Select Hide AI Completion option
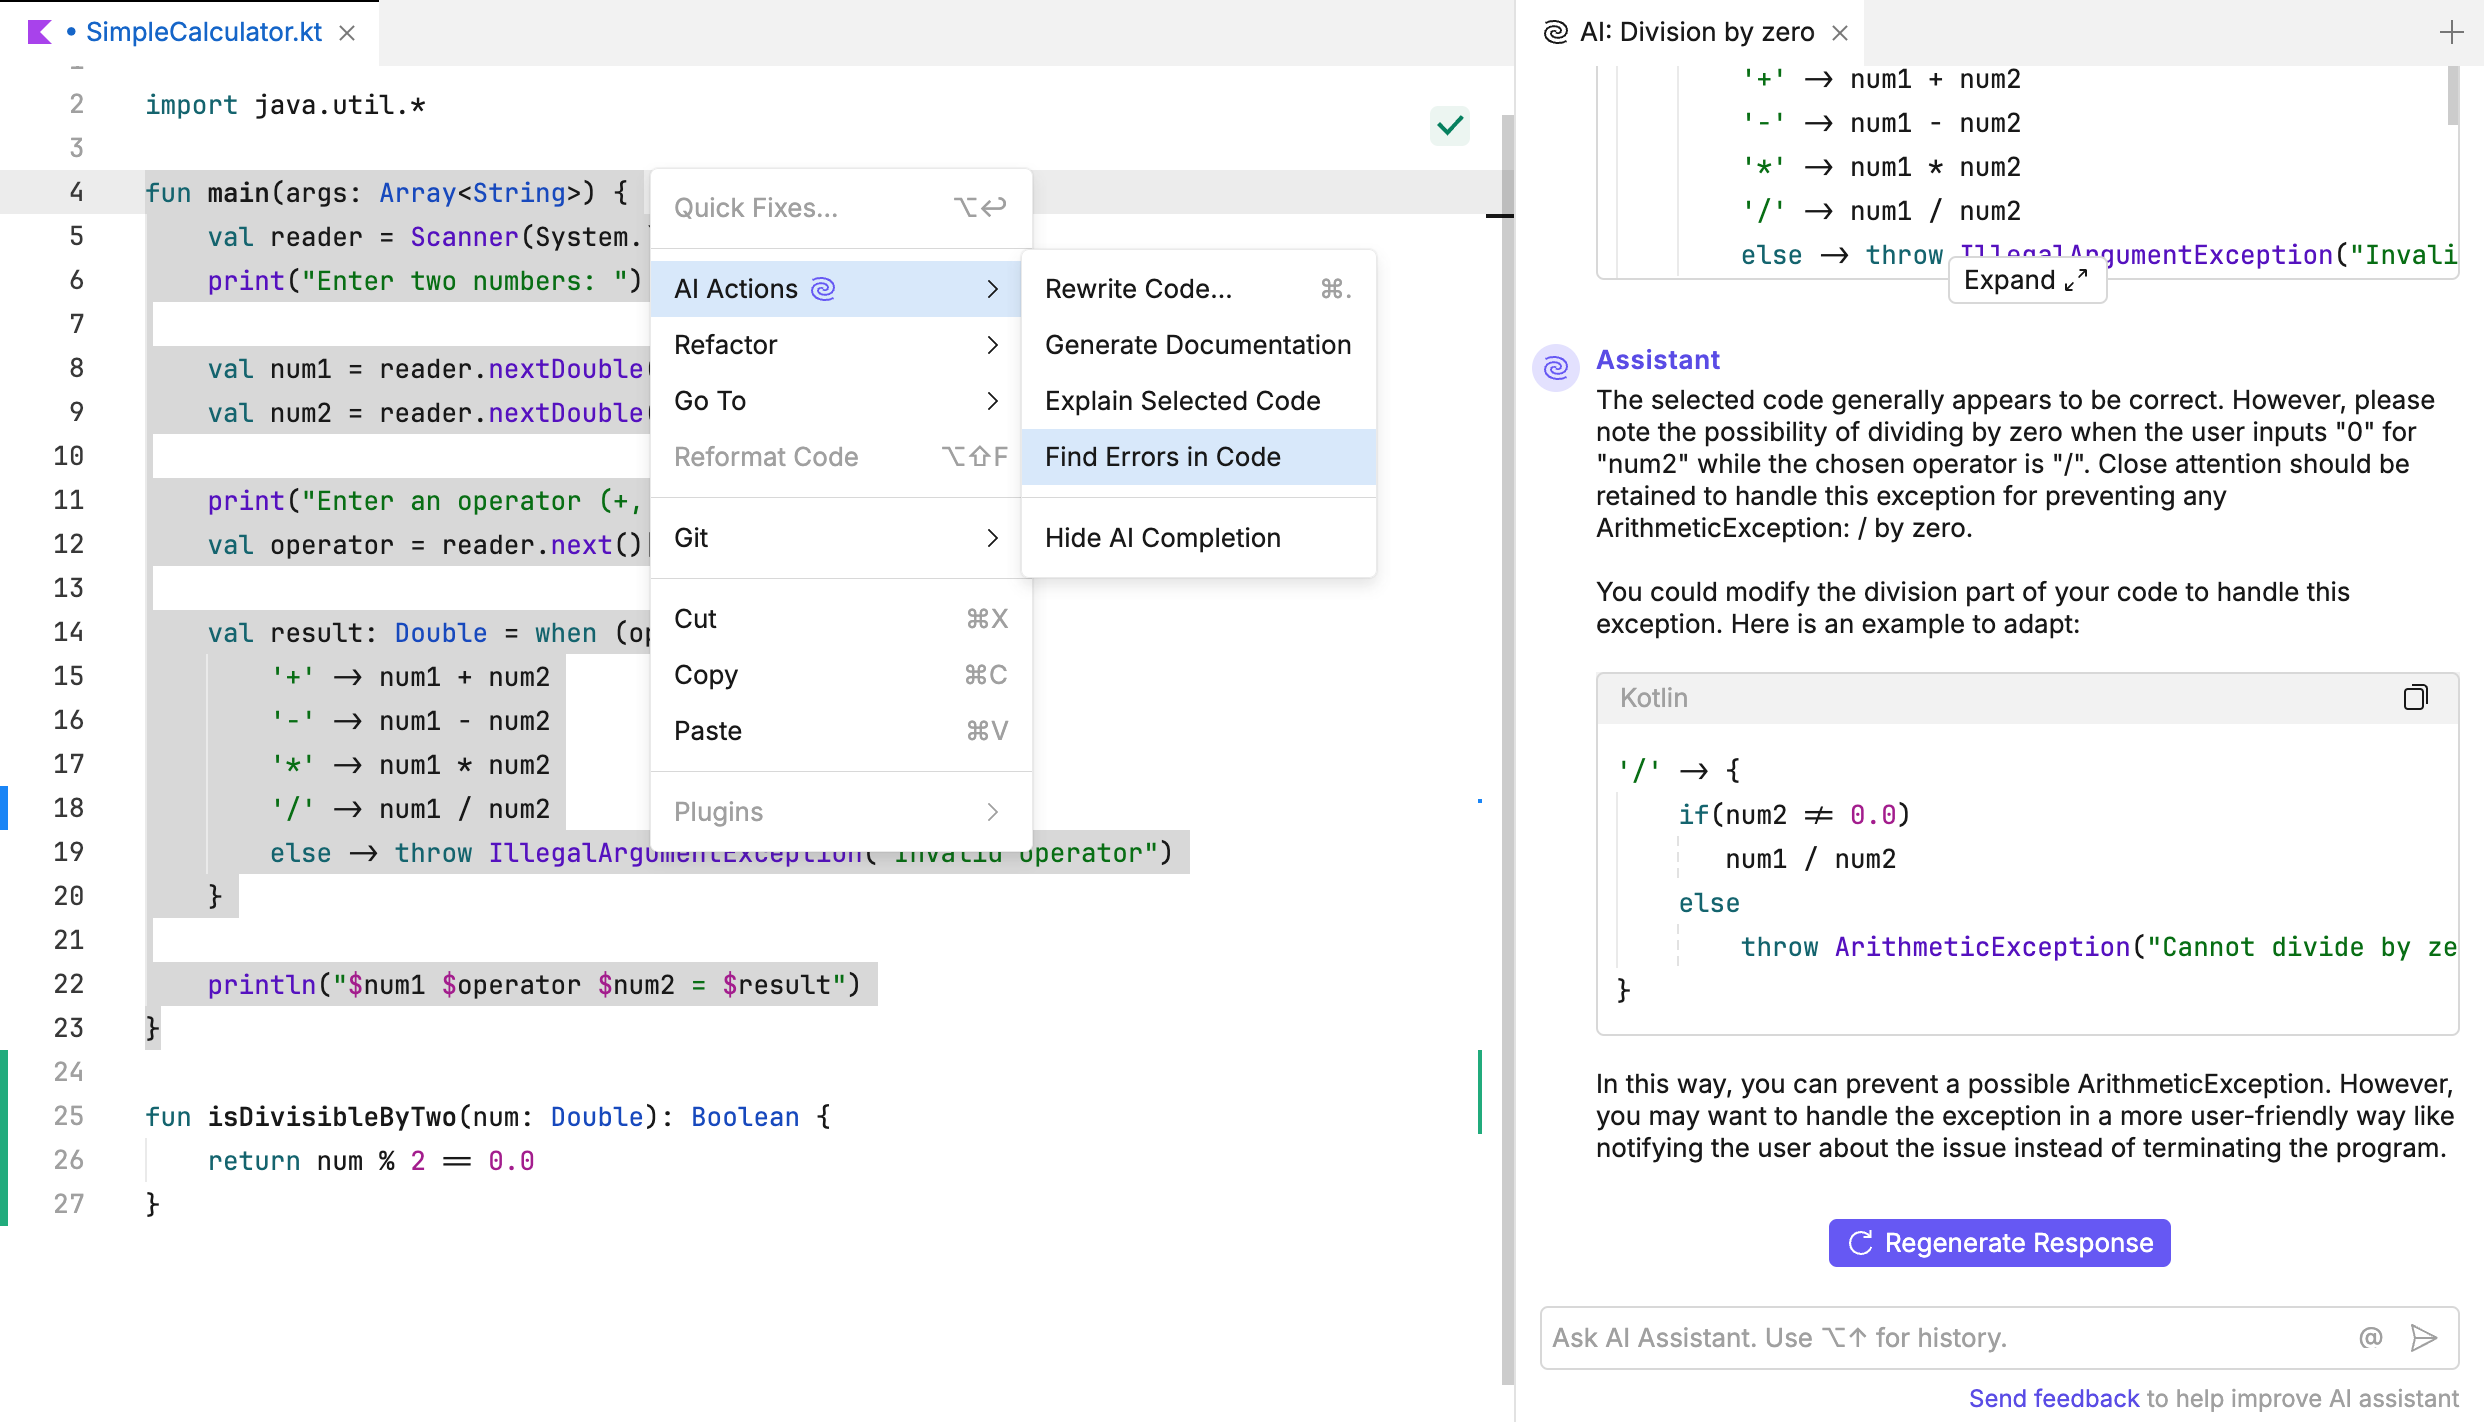Viewport: 2484px width, 1422px height. pyautogui.click(x=1162, y=537)
